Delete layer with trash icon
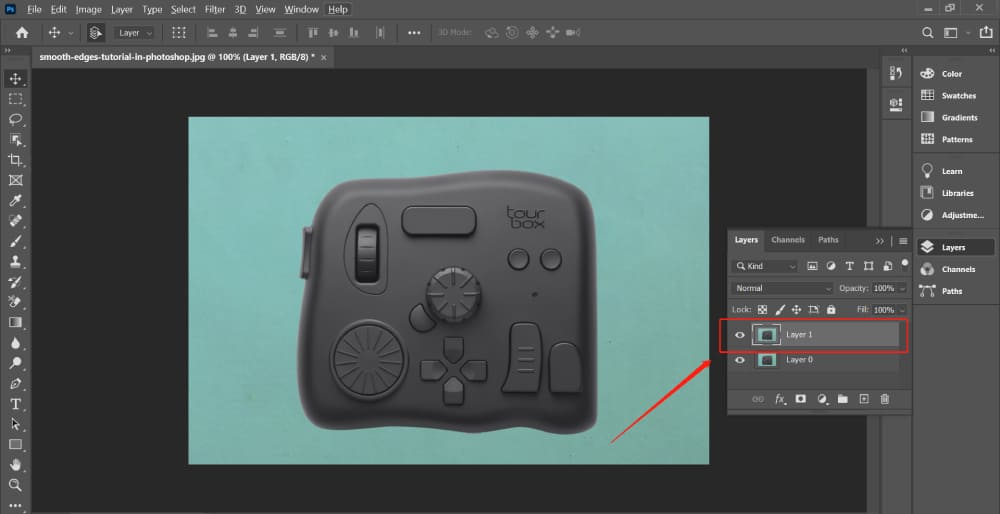 [x=885, y=399]
